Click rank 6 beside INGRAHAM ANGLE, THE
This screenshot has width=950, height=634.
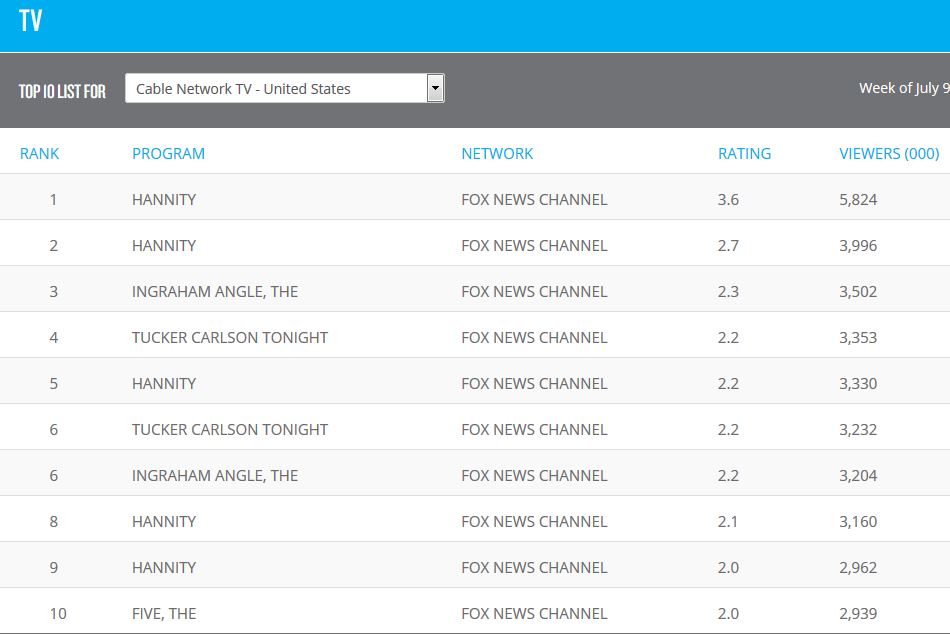53,476
